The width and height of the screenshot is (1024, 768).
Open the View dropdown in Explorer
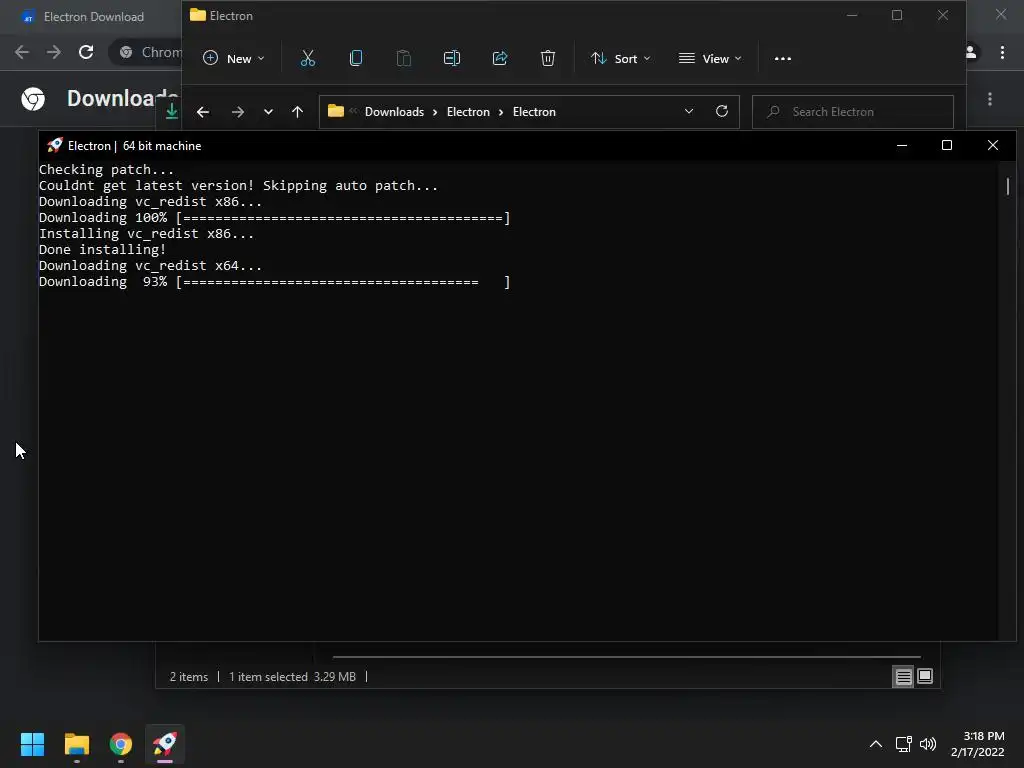point(710,58)
